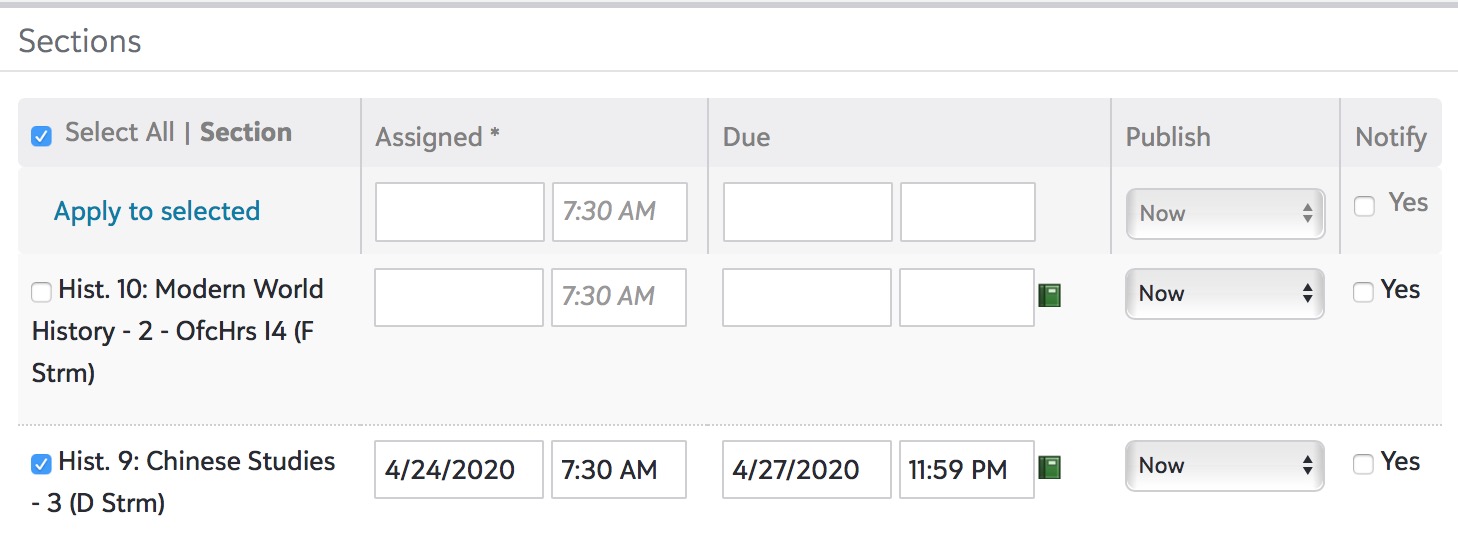Click the green book icon for Modern World History
The width and height of the screenshot is (1458, 540).
(1049, 295)
